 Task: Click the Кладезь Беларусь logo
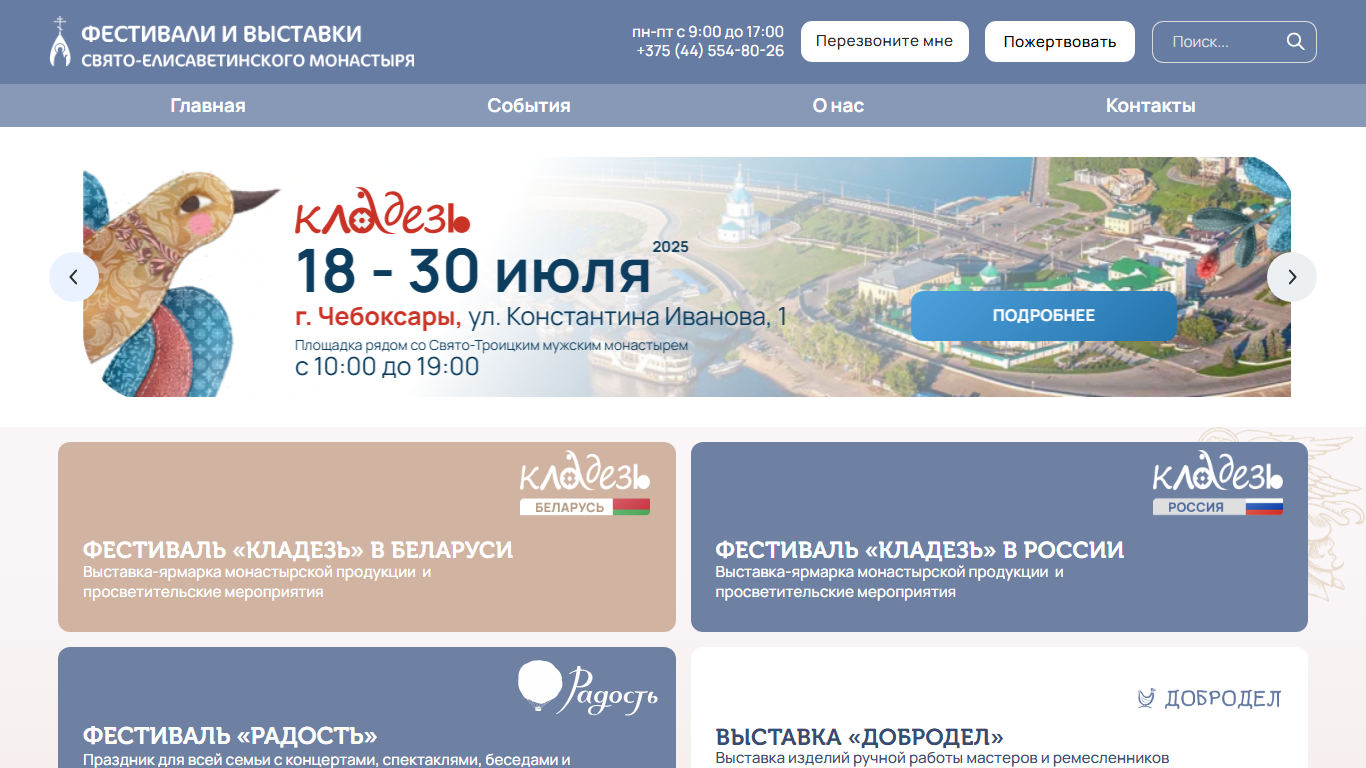585,483
